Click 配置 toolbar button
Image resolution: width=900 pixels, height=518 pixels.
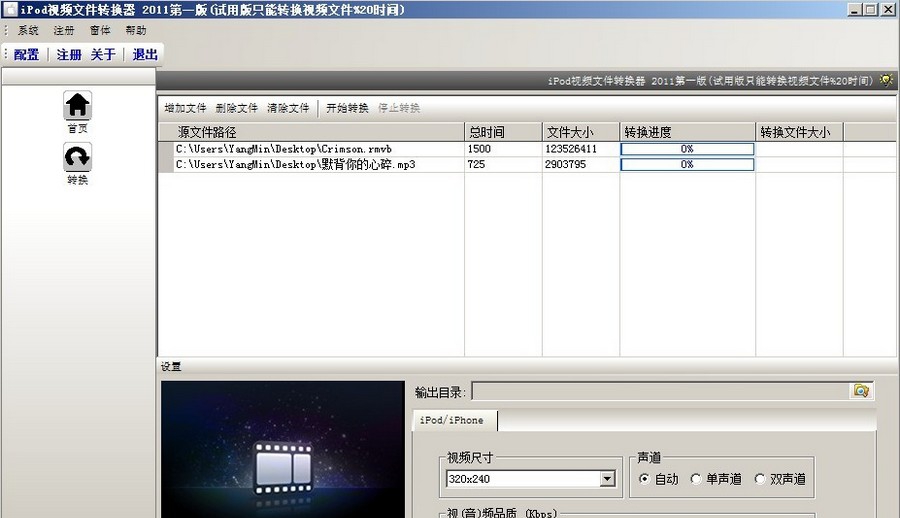[x=26, y=55]
